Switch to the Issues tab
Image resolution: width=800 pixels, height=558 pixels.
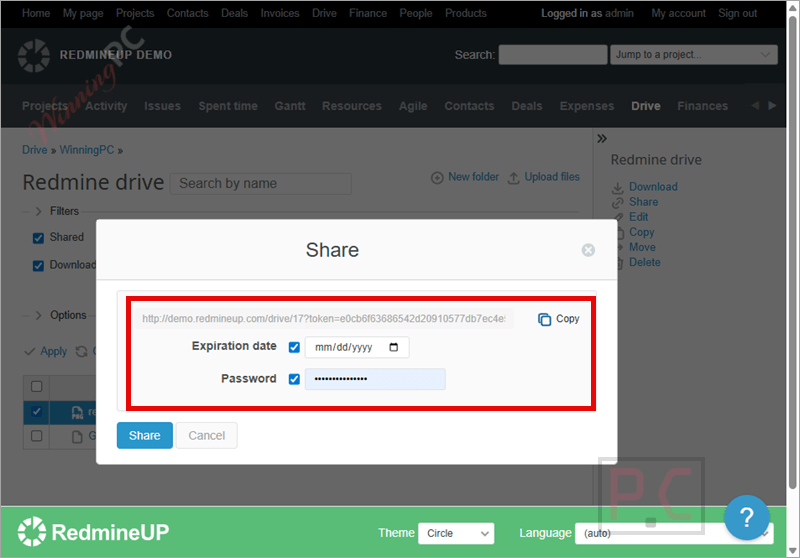162,106
